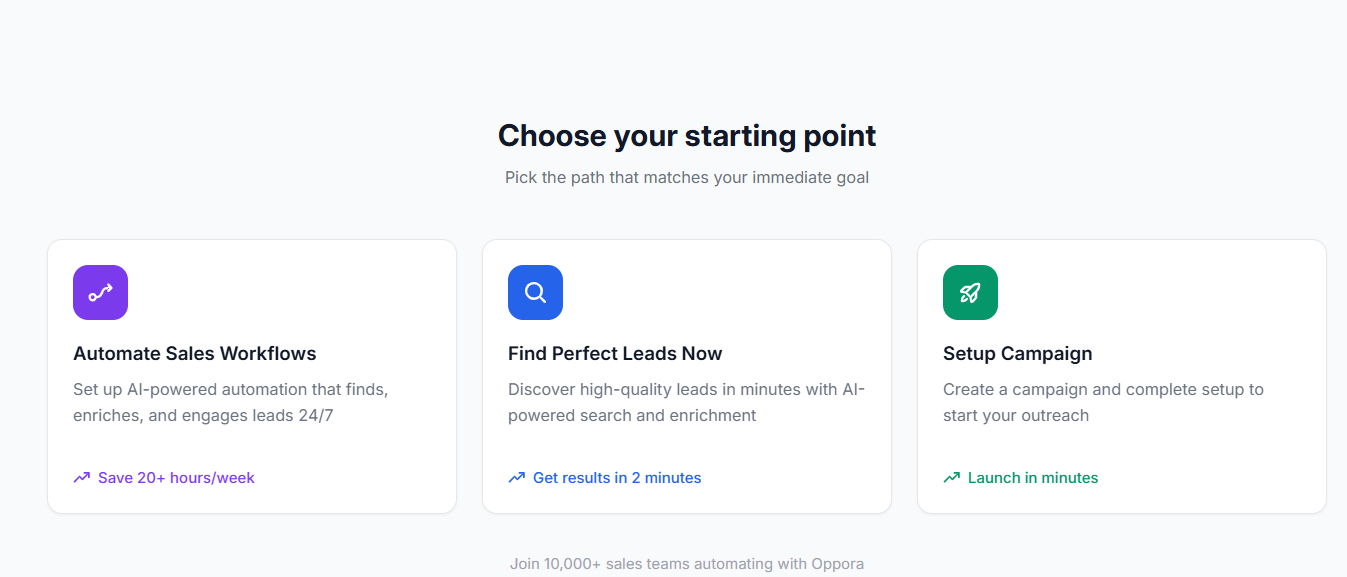Choose the Setup Campaign card
1347x577 pixels.
click(x=1121, y=376)
